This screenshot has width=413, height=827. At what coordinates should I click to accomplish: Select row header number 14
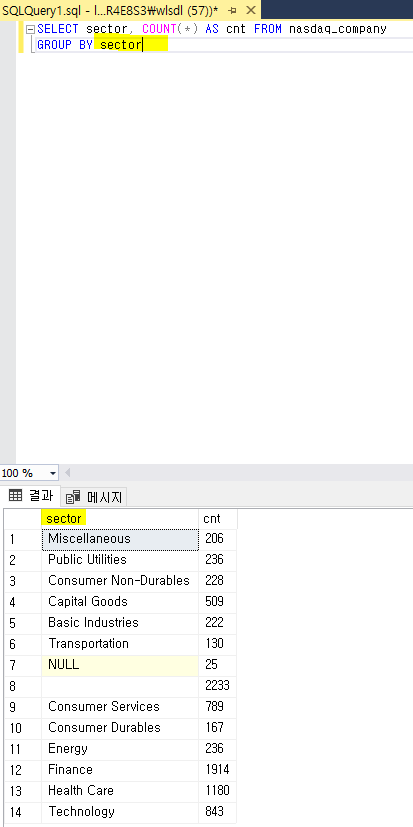pyautogui.click(x=23, y=812)
